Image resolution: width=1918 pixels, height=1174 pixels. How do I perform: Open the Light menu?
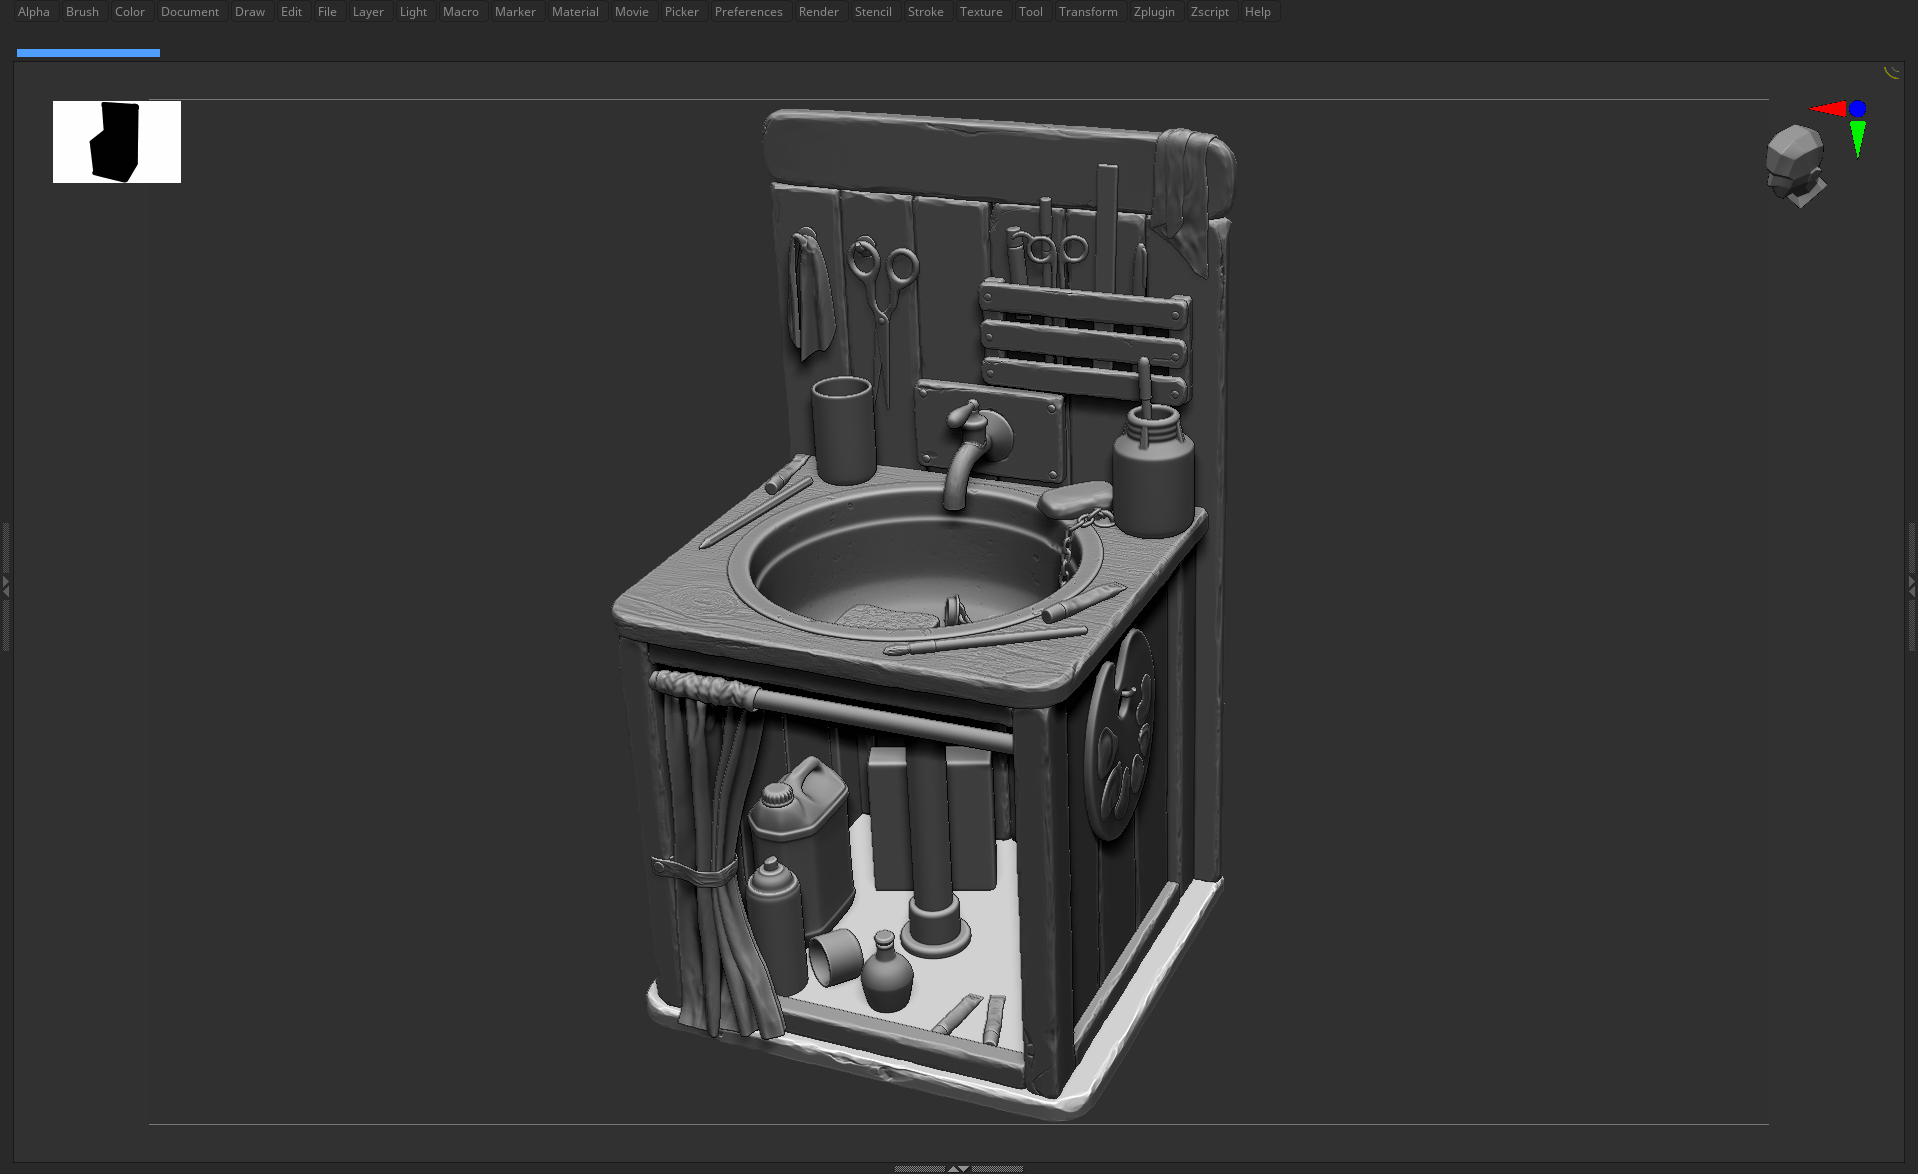point(412,11)
